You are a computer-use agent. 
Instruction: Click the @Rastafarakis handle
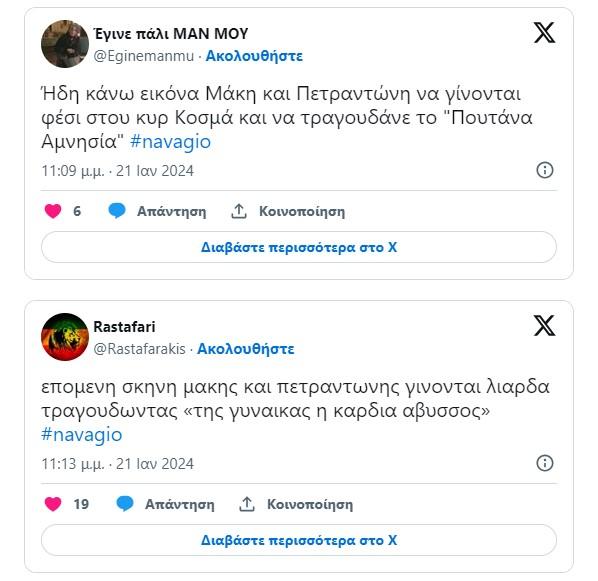point(140,349)
